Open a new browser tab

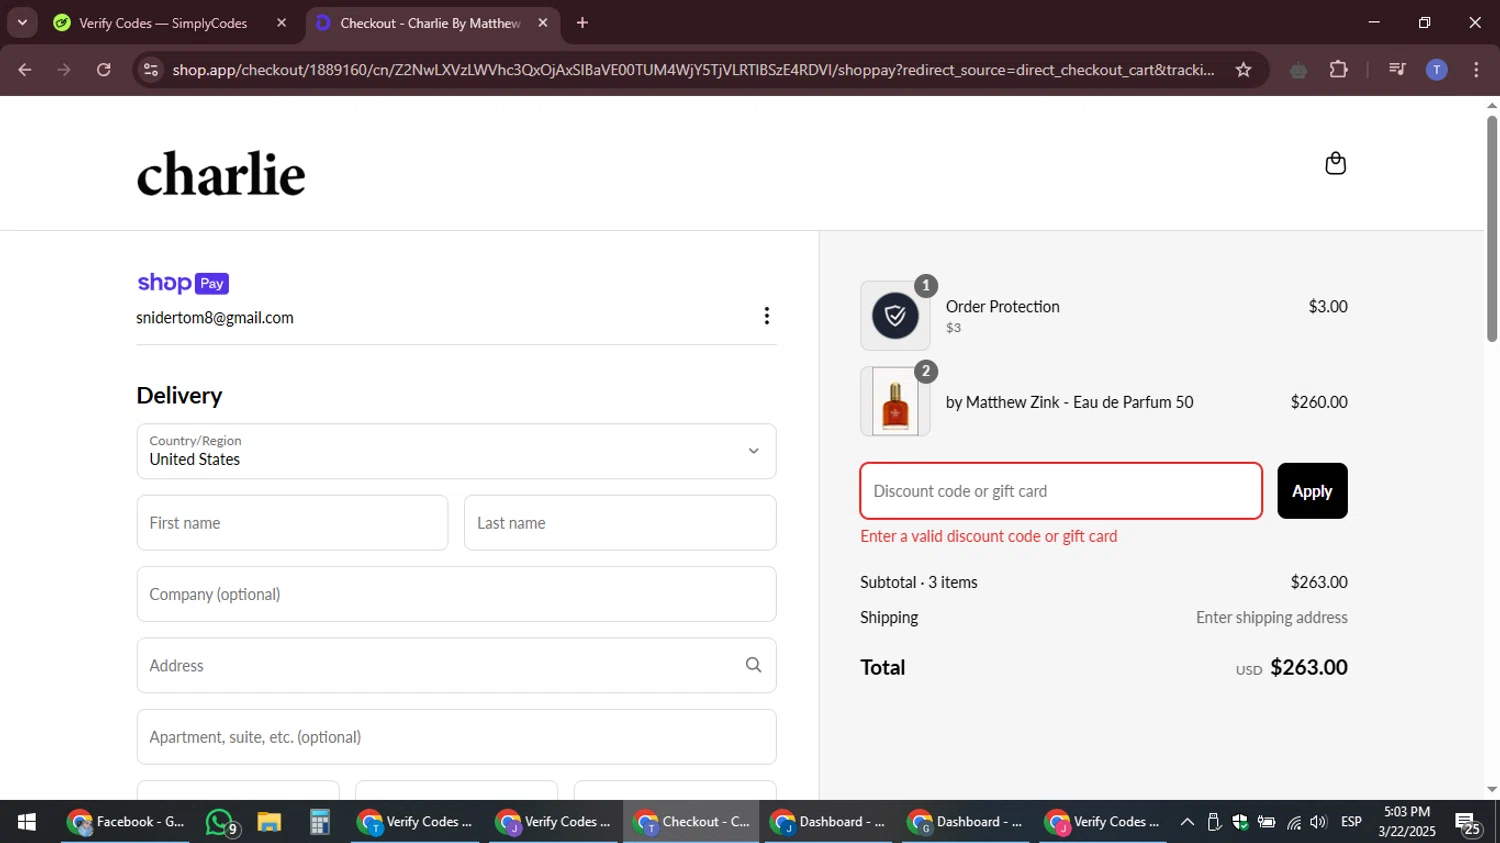tap(582, 23)
